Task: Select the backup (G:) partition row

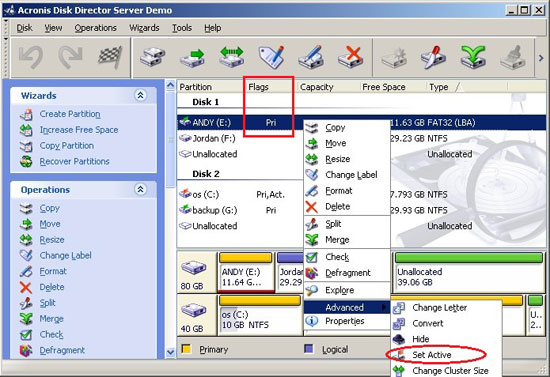Action: pyautogui.click(x=240, y=210)
